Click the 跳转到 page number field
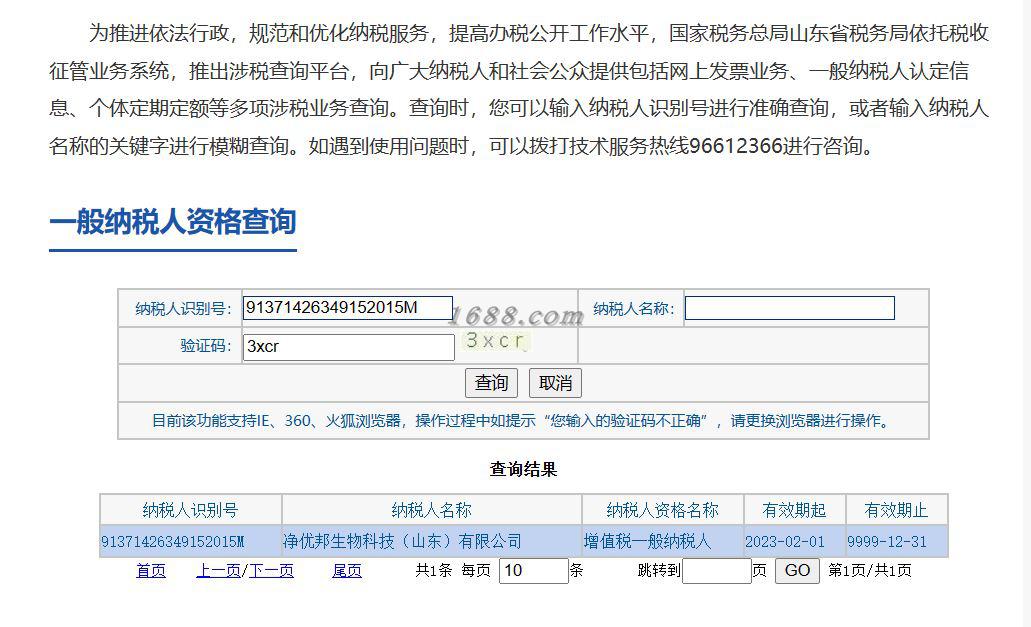Screen dimensions: 1031x627 717,570
